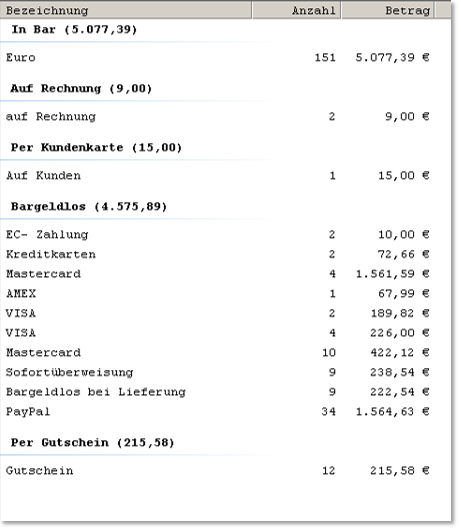461x530 pixels.
Task: Select the Mastercard row with 1.561,59 €
Action: tap(225, 274)
